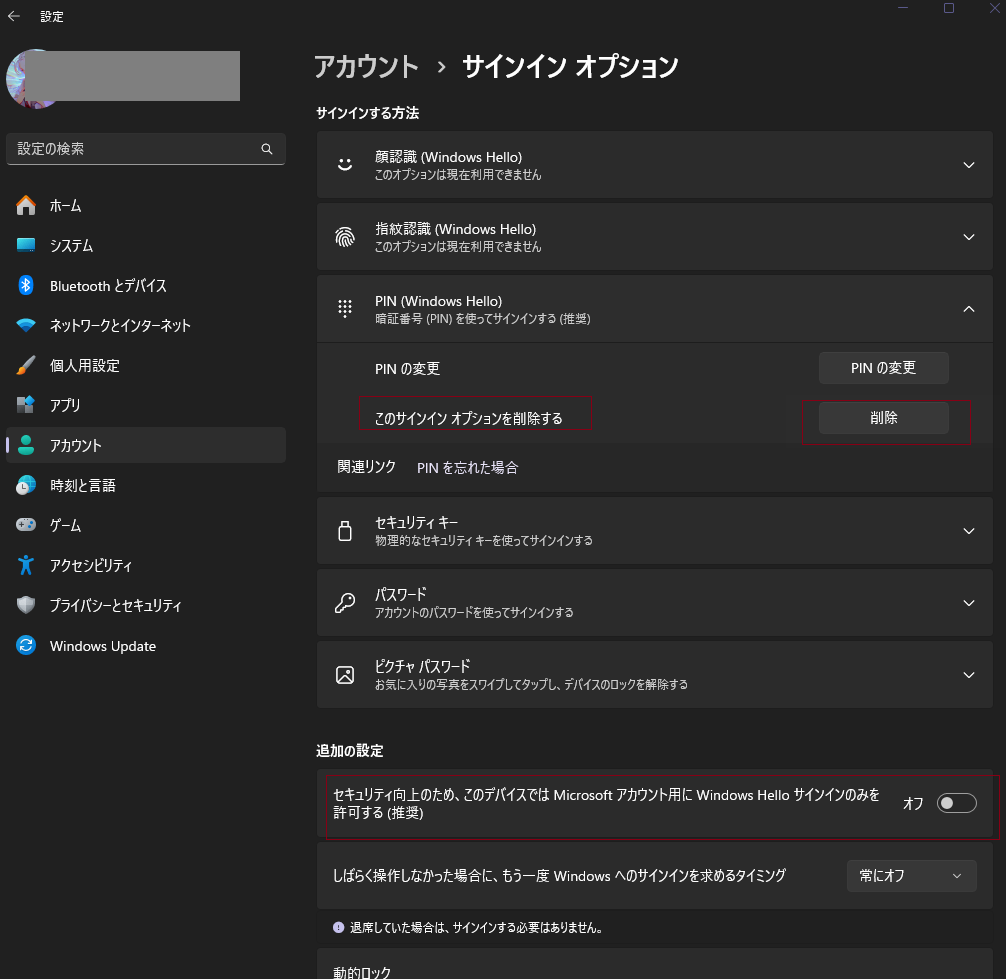Select ネットワークとインターネット category
This screenshot has width=1006, height=979.
pyautogui.click(x=146, y=325)
